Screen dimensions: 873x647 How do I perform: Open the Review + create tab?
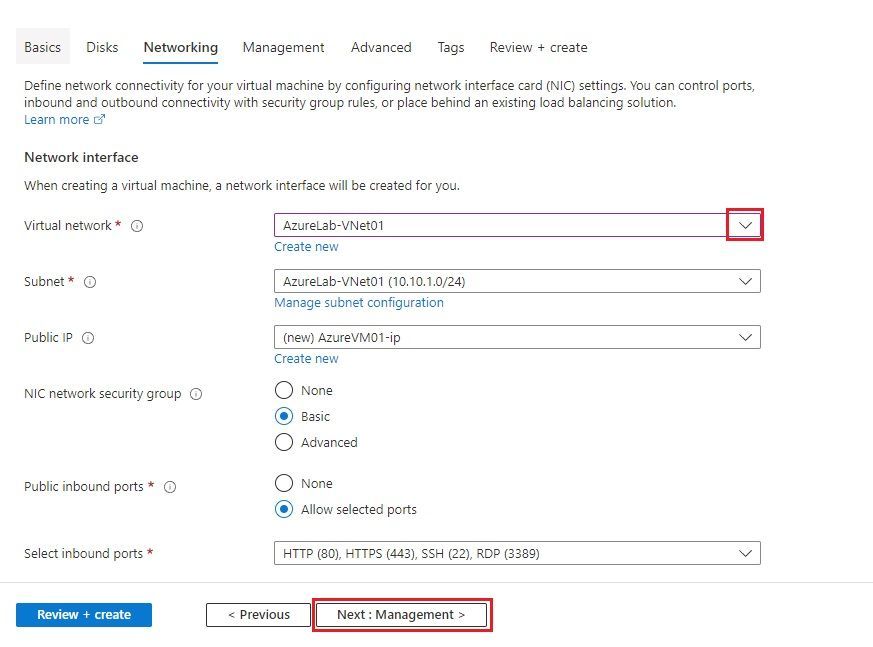[x=538, y=47]
